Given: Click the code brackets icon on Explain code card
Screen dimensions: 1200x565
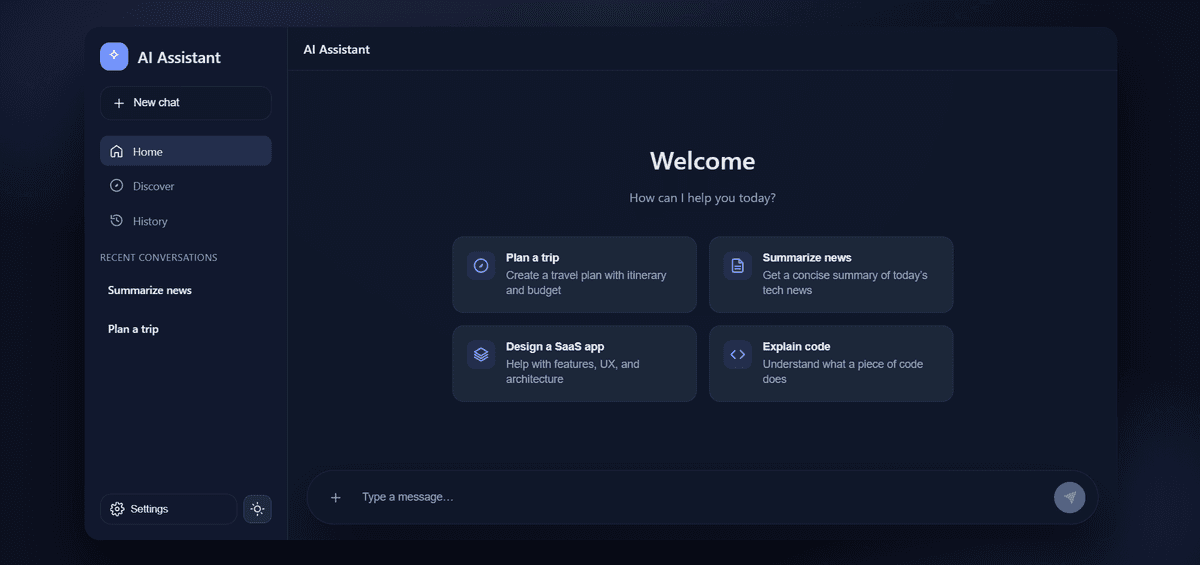Looking at the screenshot, I should point(737,354).
